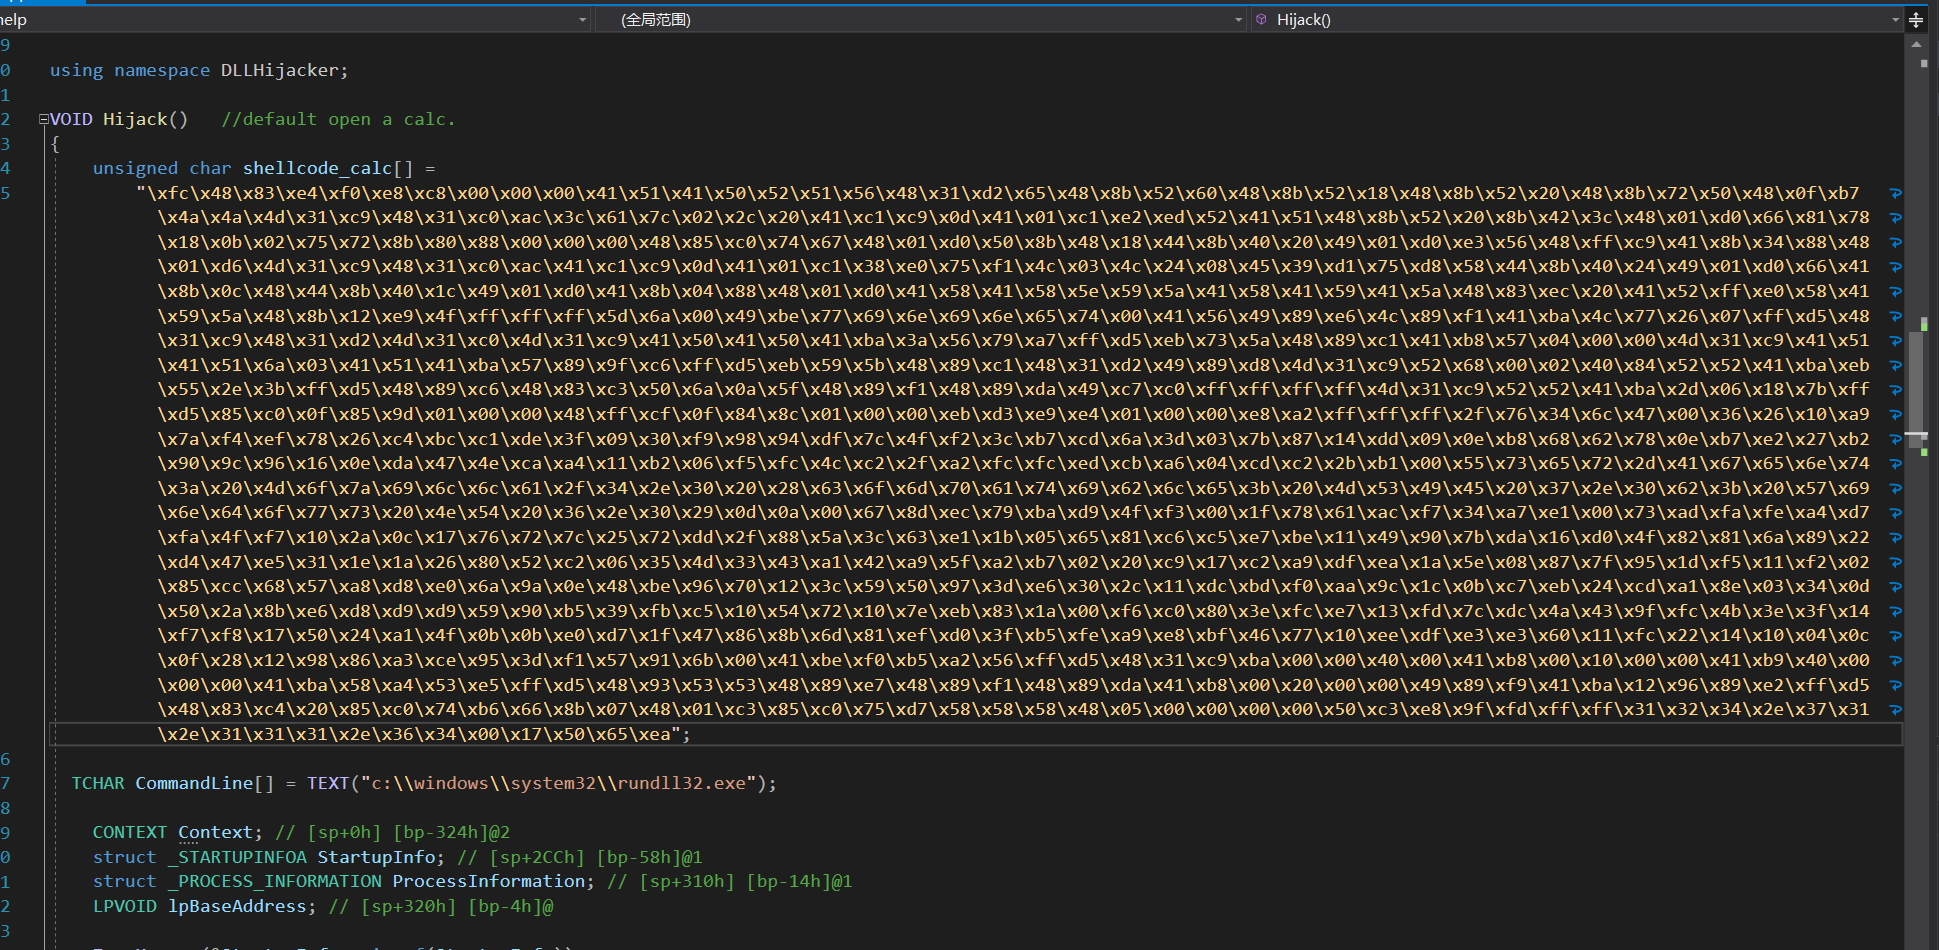This screenshot has width=1939, height=950.
Task: Click the TEXT macro call
Action: (x=328, y=783)
